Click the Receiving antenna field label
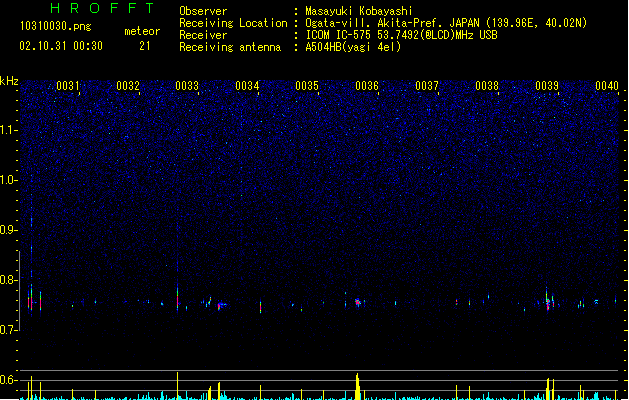The image size is (629, 400). [230, 47]
